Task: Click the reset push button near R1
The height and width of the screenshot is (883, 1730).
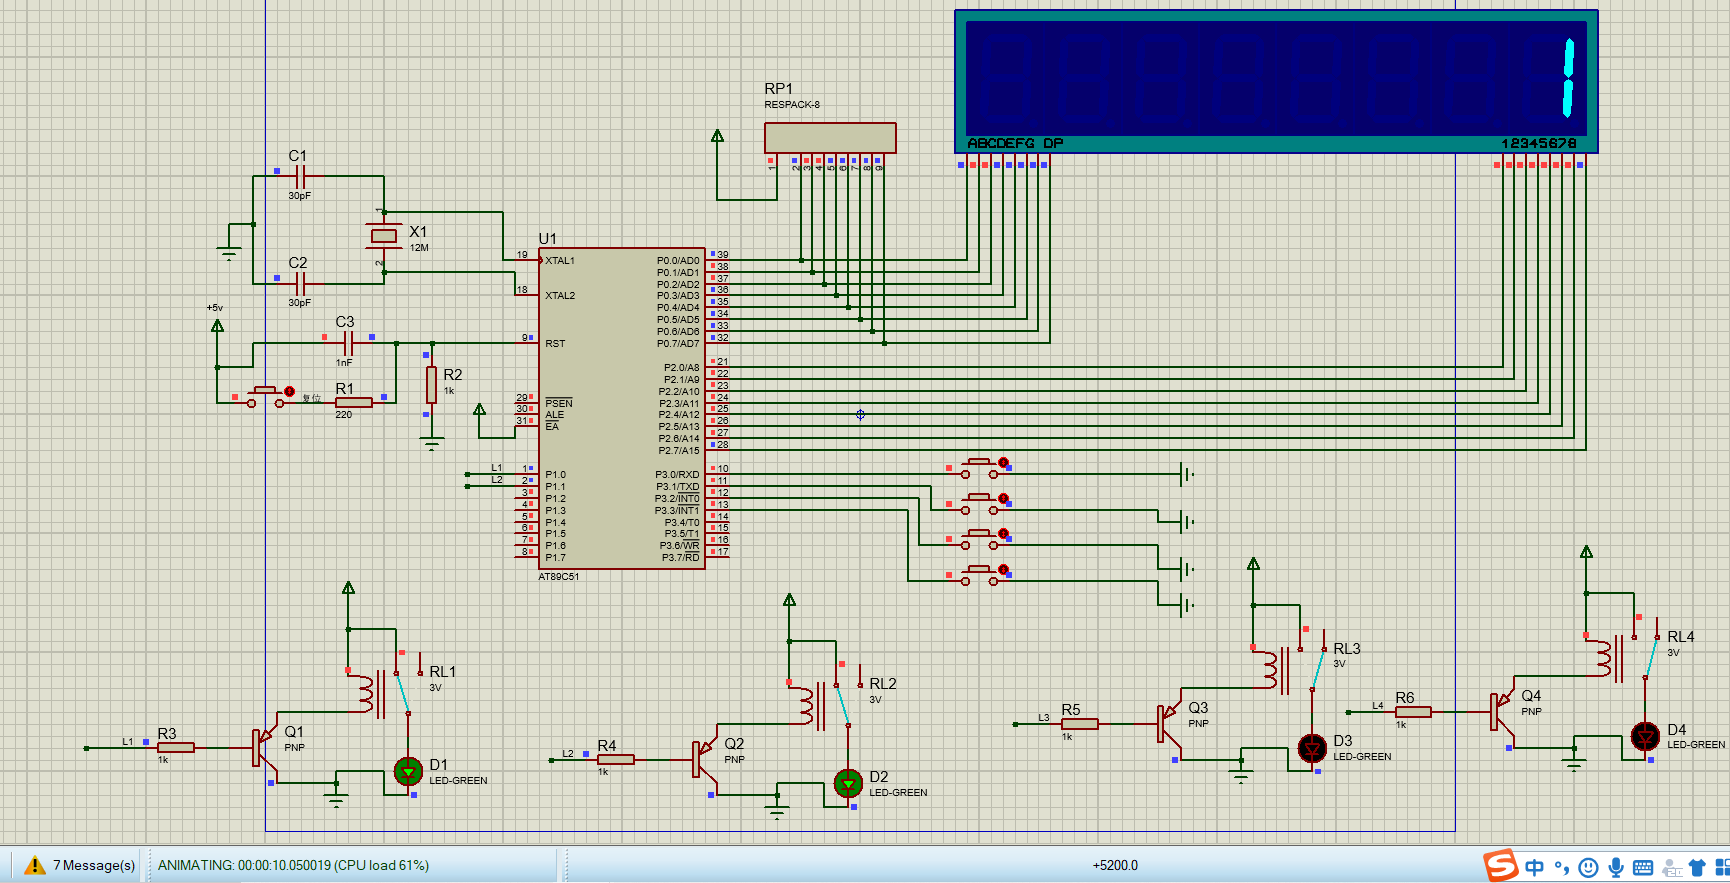Action: (x=264, y=396)
